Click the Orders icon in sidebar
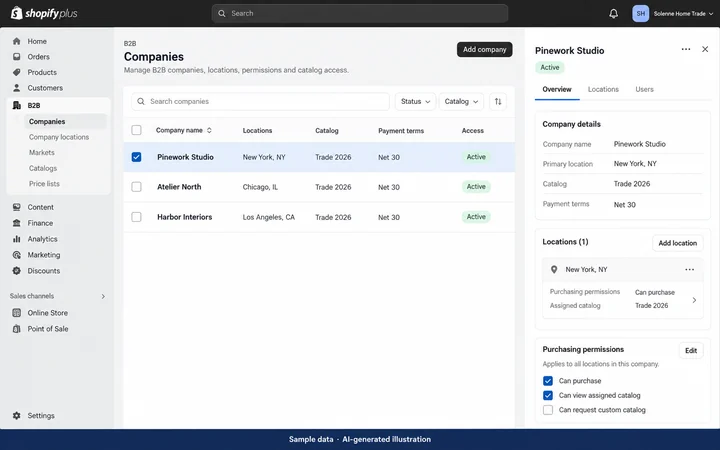 (17, 57)
